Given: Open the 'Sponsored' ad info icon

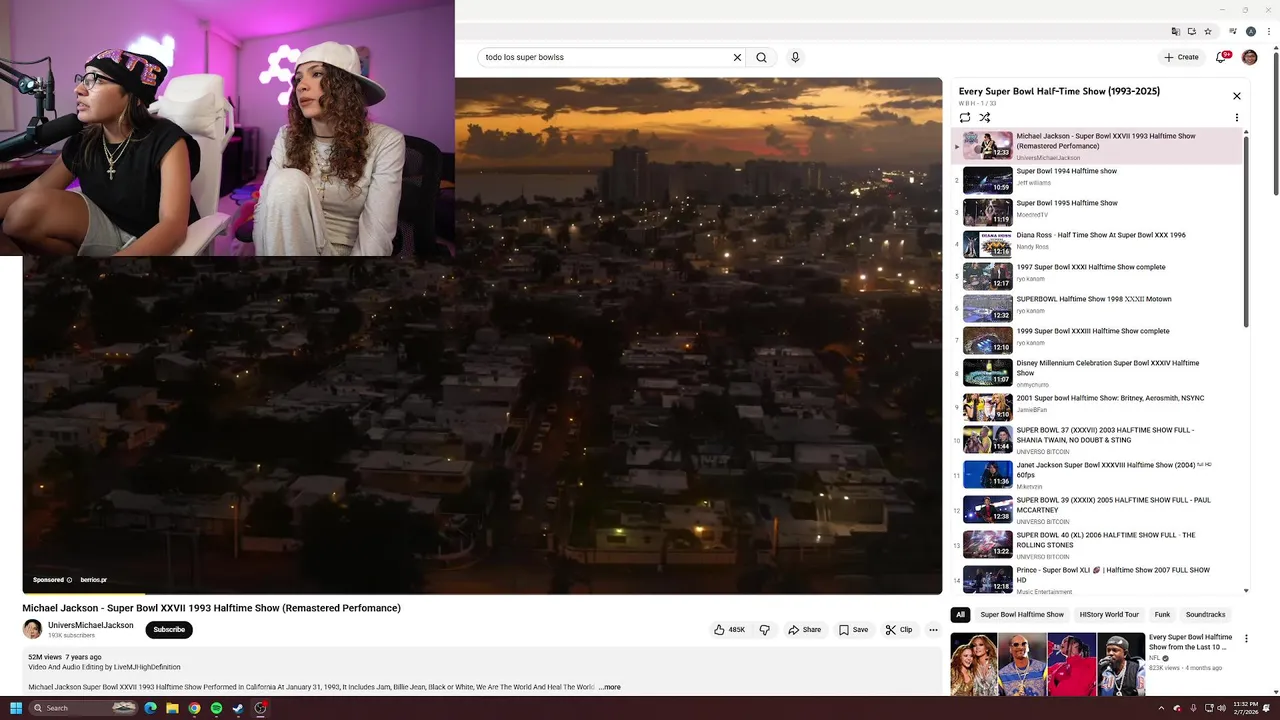Looking at the screenshot, I should pos(69,580).
